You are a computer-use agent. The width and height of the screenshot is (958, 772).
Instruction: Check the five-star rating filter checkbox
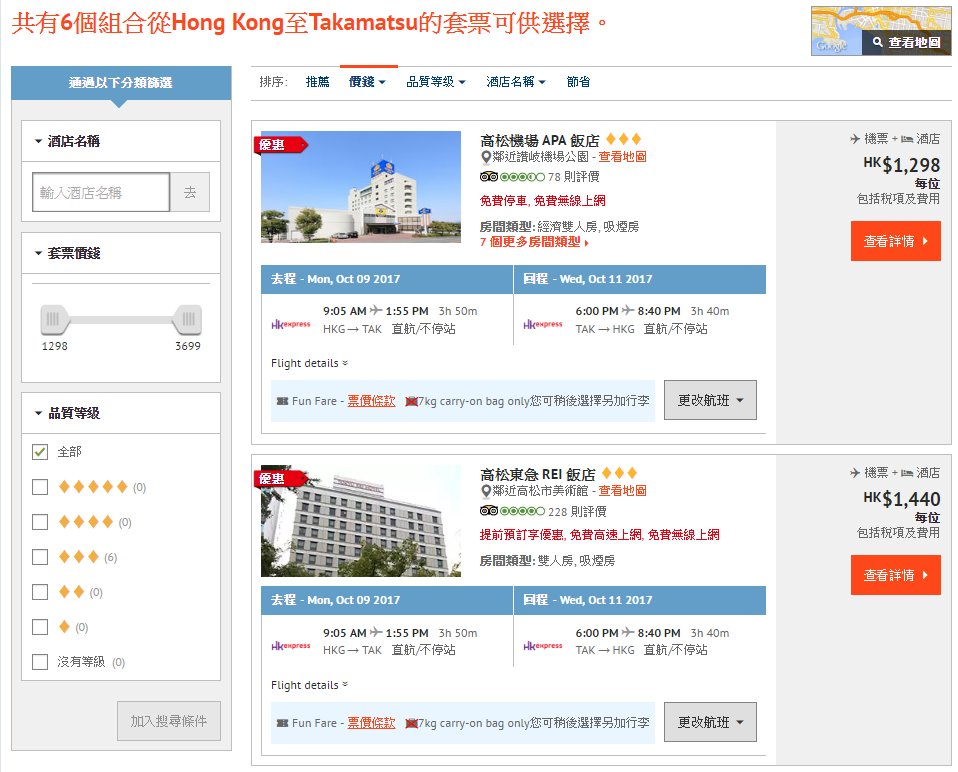coord(40,487)
